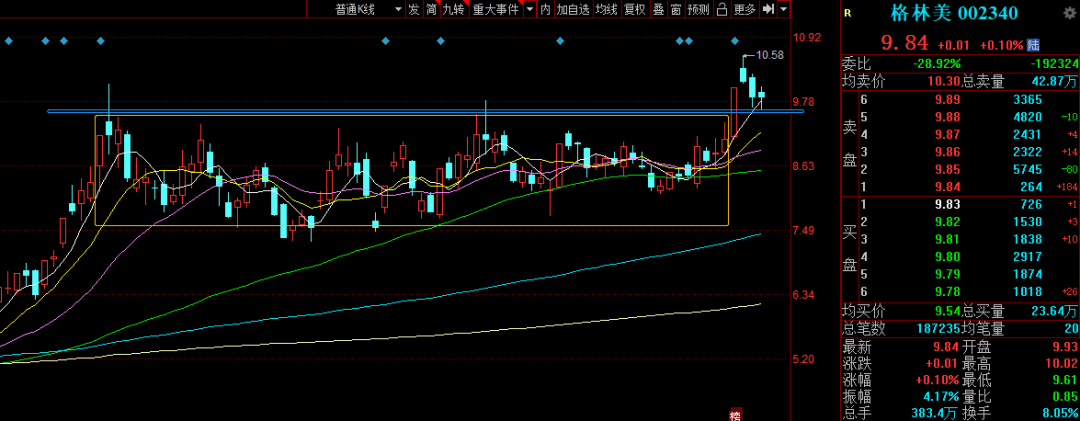Viewport: 1080px width, 421px height.
Task: Expand the rightmost toolbar dropdown arrow
Action: click(784, 9)
